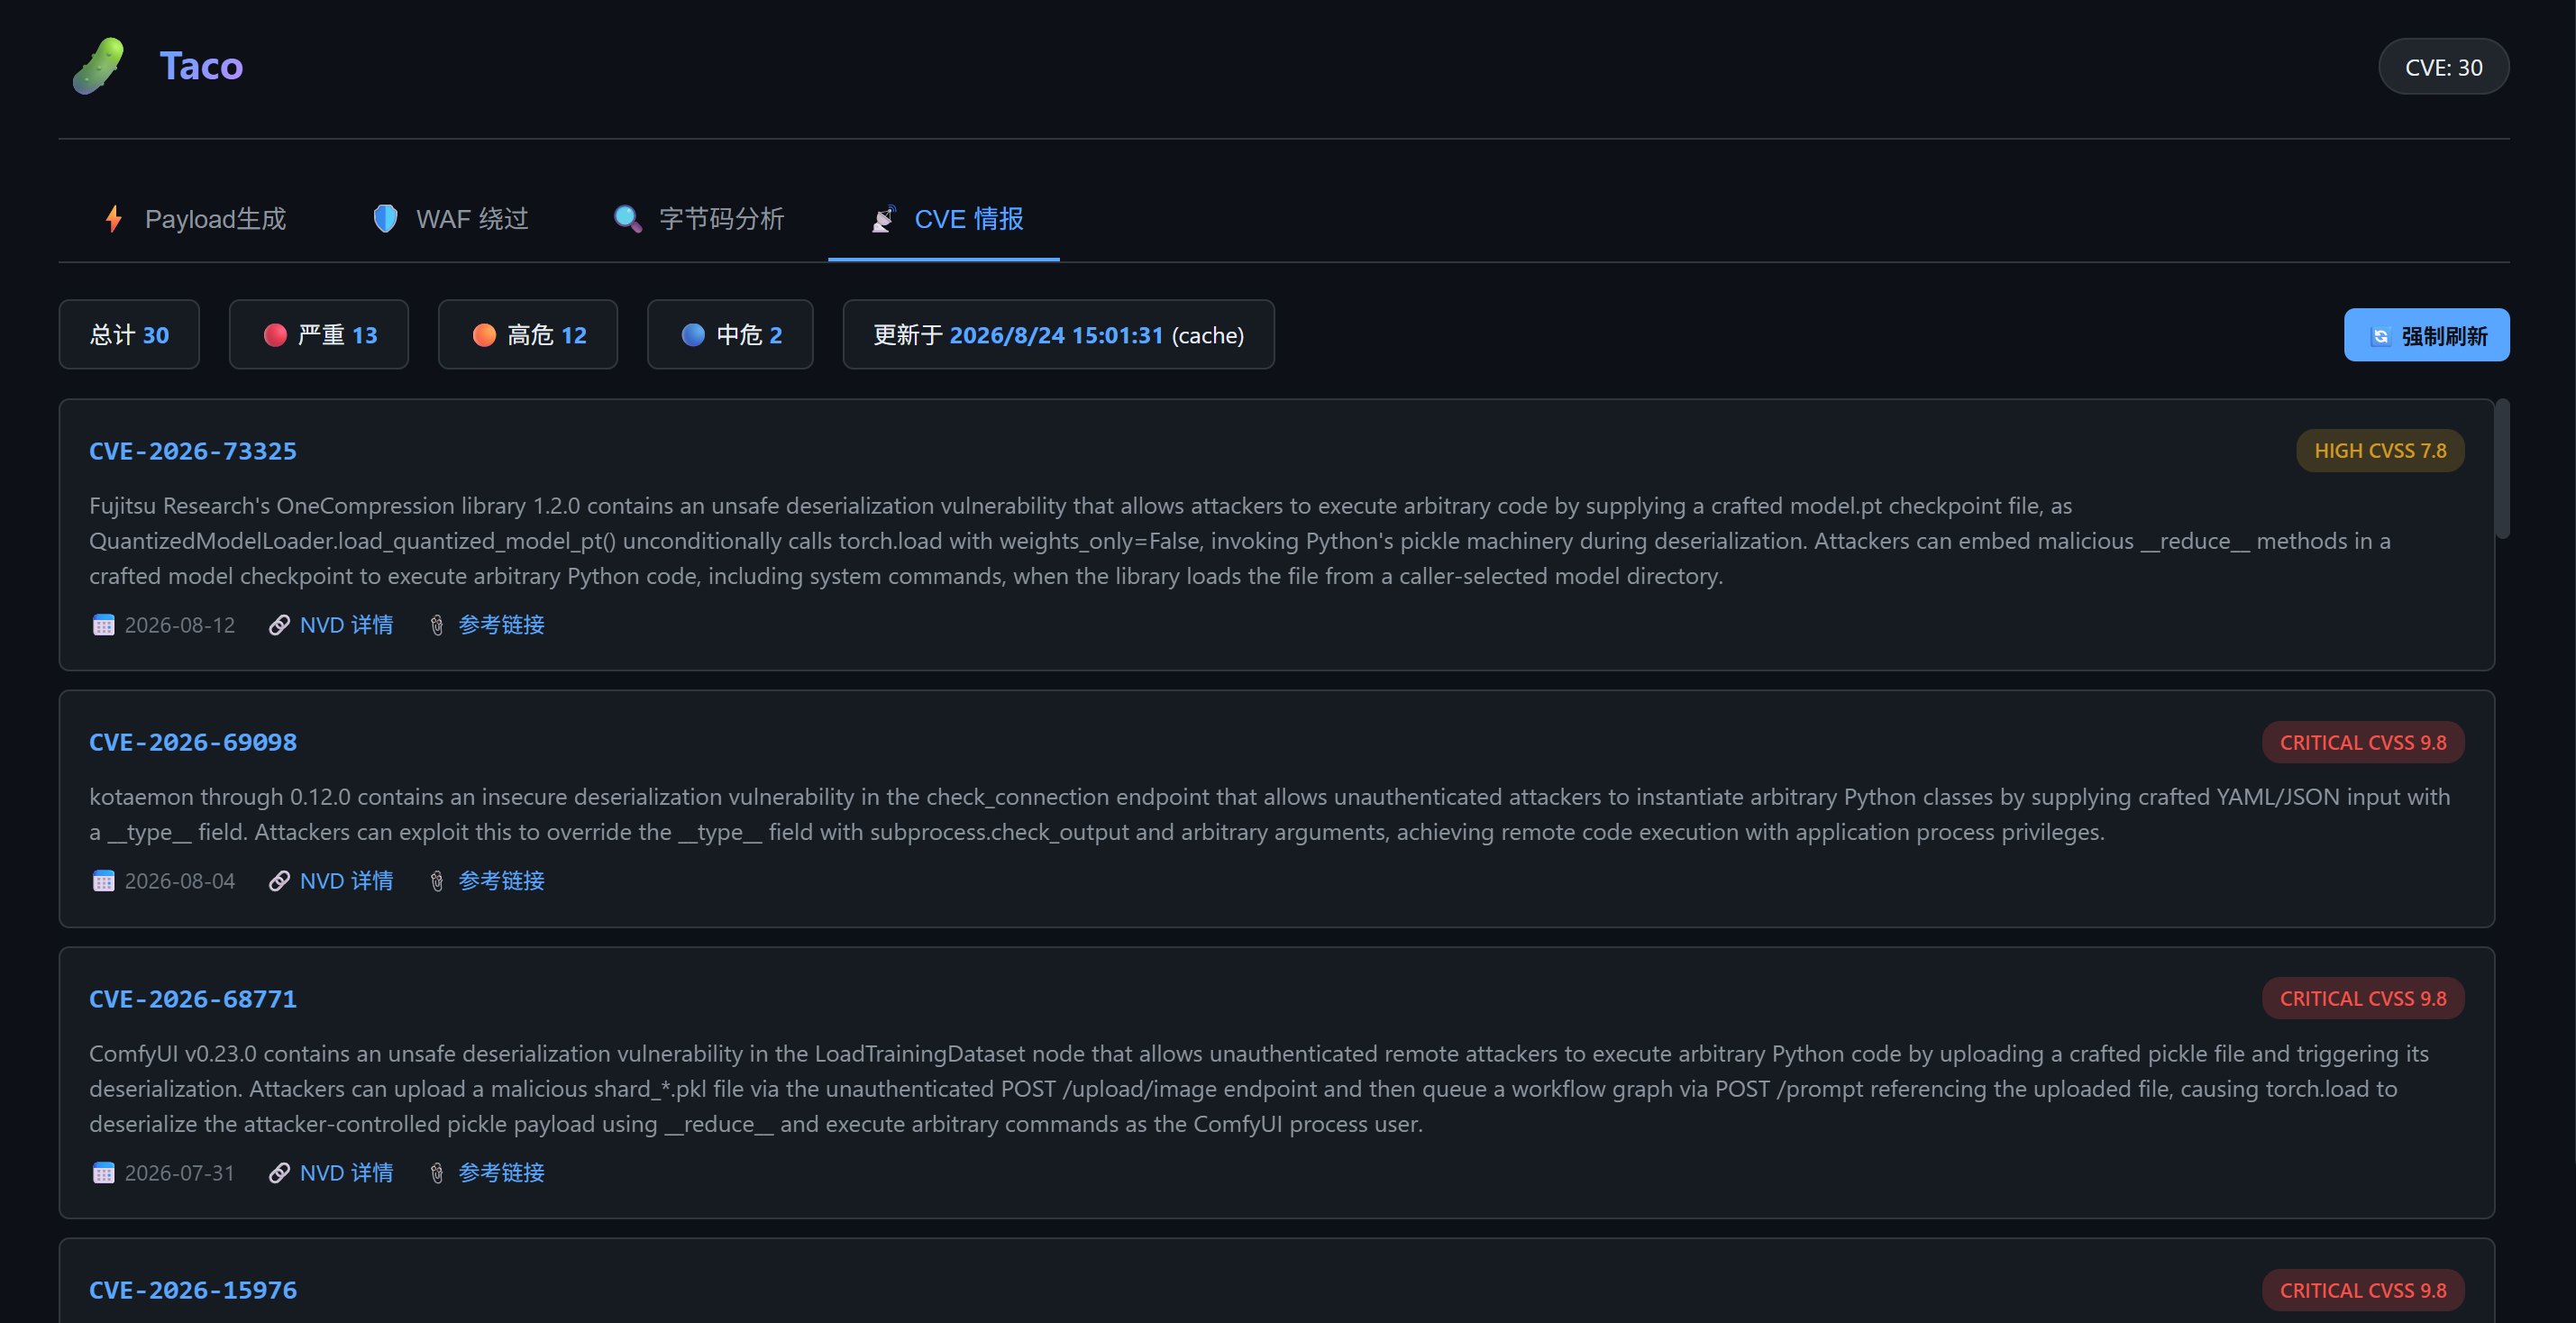Click CRITICAL CVSS 9.8 badge on CVE-2026-69098

click(2363, 743)
